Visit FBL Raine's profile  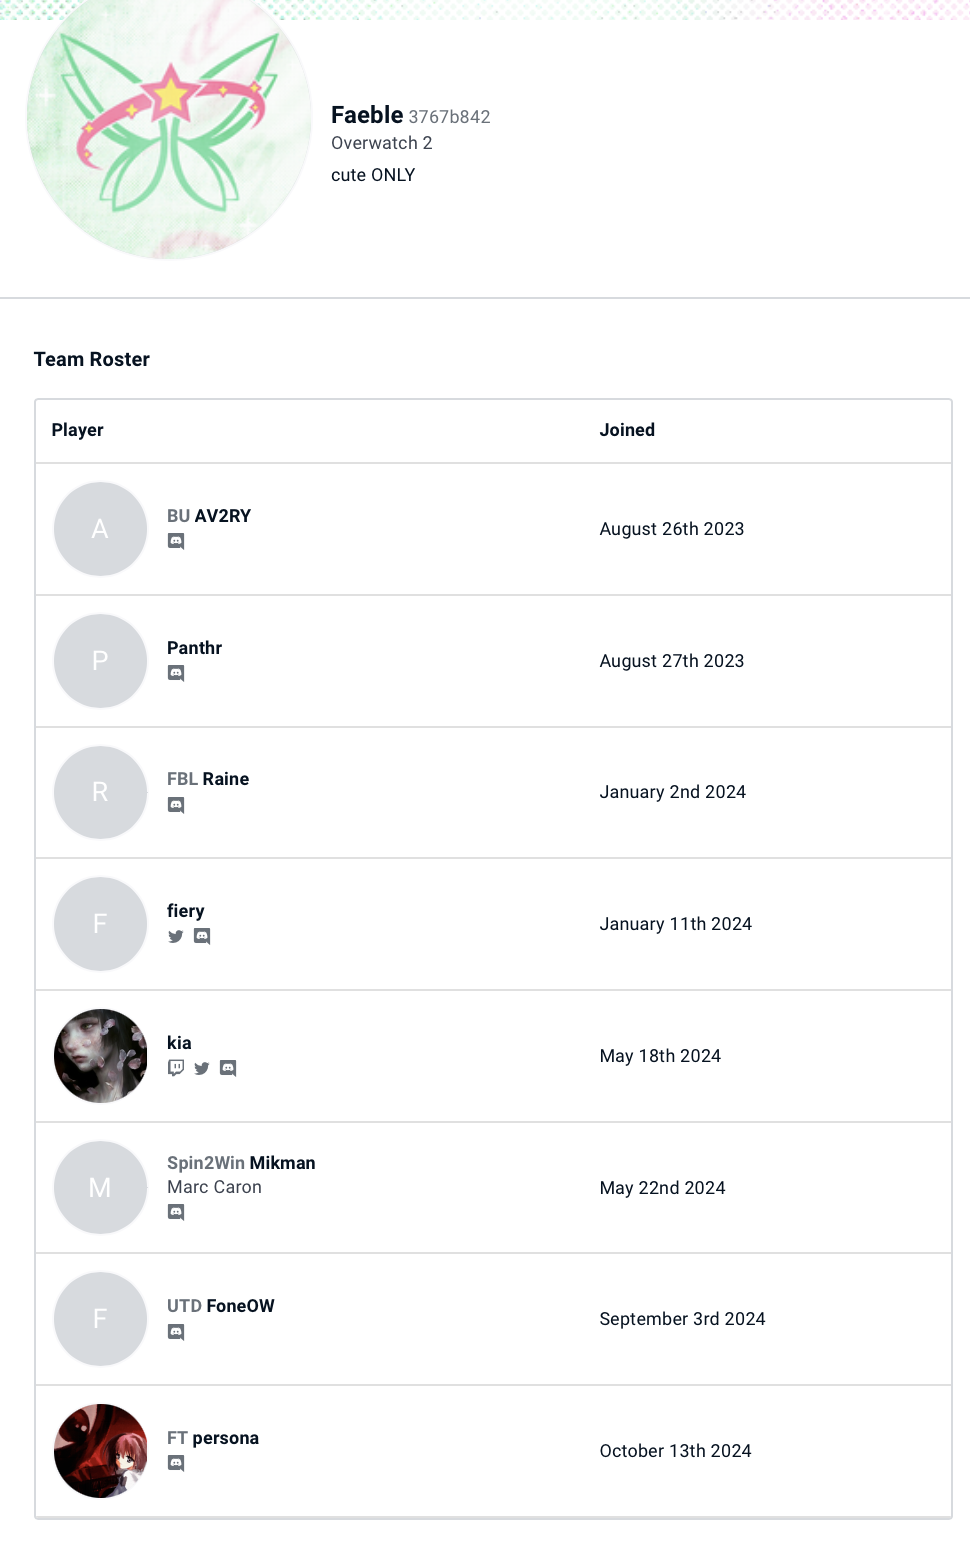click(x=208, y=779)
